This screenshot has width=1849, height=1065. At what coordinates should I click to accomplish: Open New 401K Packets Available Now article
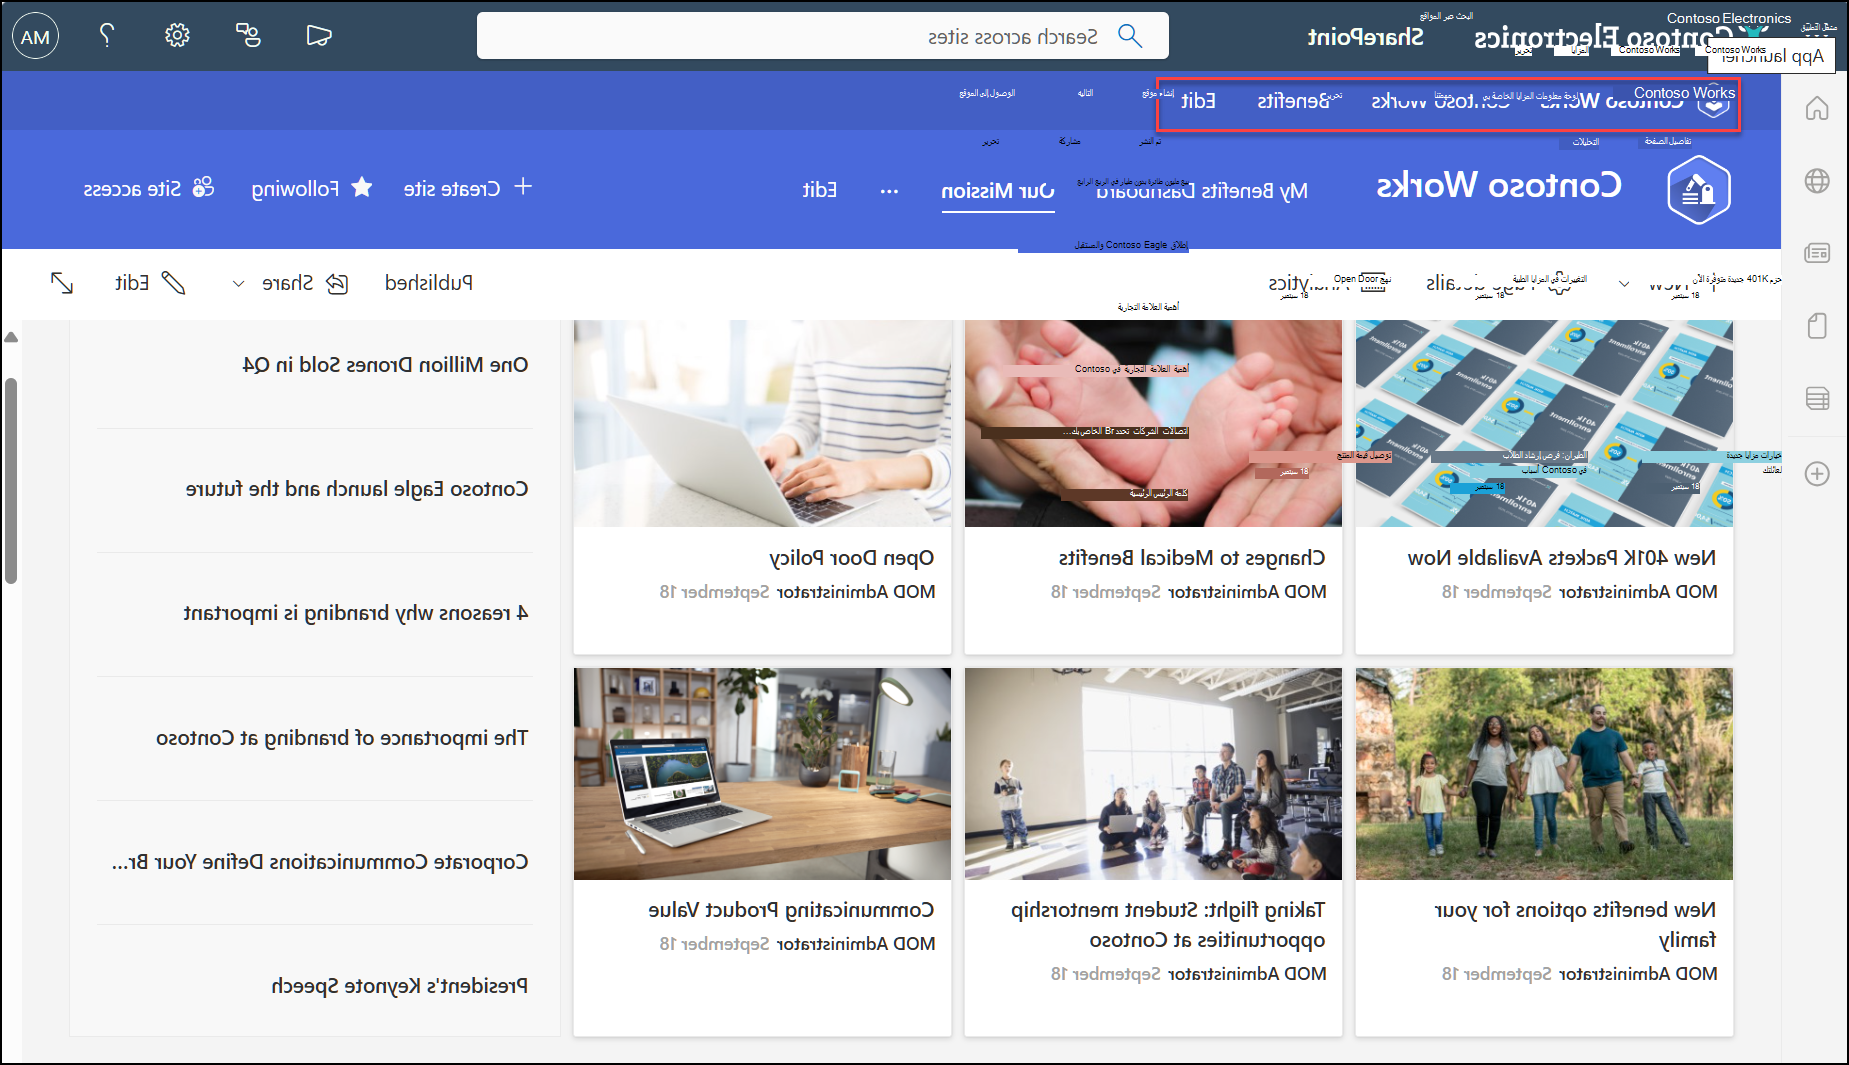(1562, 558)
